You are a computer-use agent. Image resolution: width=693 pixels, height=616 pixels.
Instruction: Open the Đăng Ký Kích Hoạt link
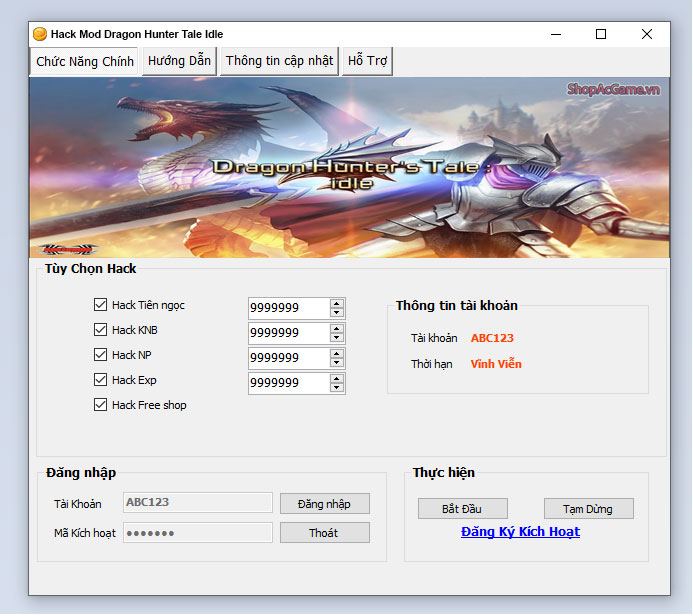[x=520, y=532]
